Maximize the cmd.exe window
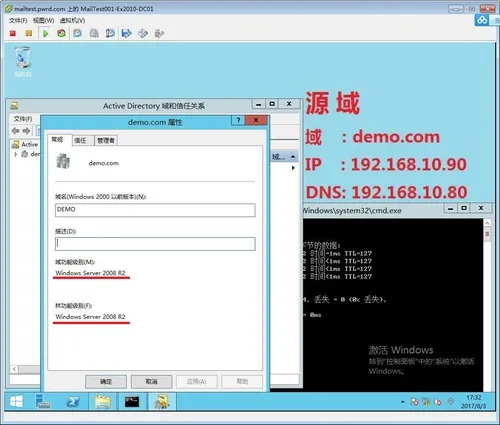The height and width of the screenshot is (425, 500). click(x=464, y=208)
